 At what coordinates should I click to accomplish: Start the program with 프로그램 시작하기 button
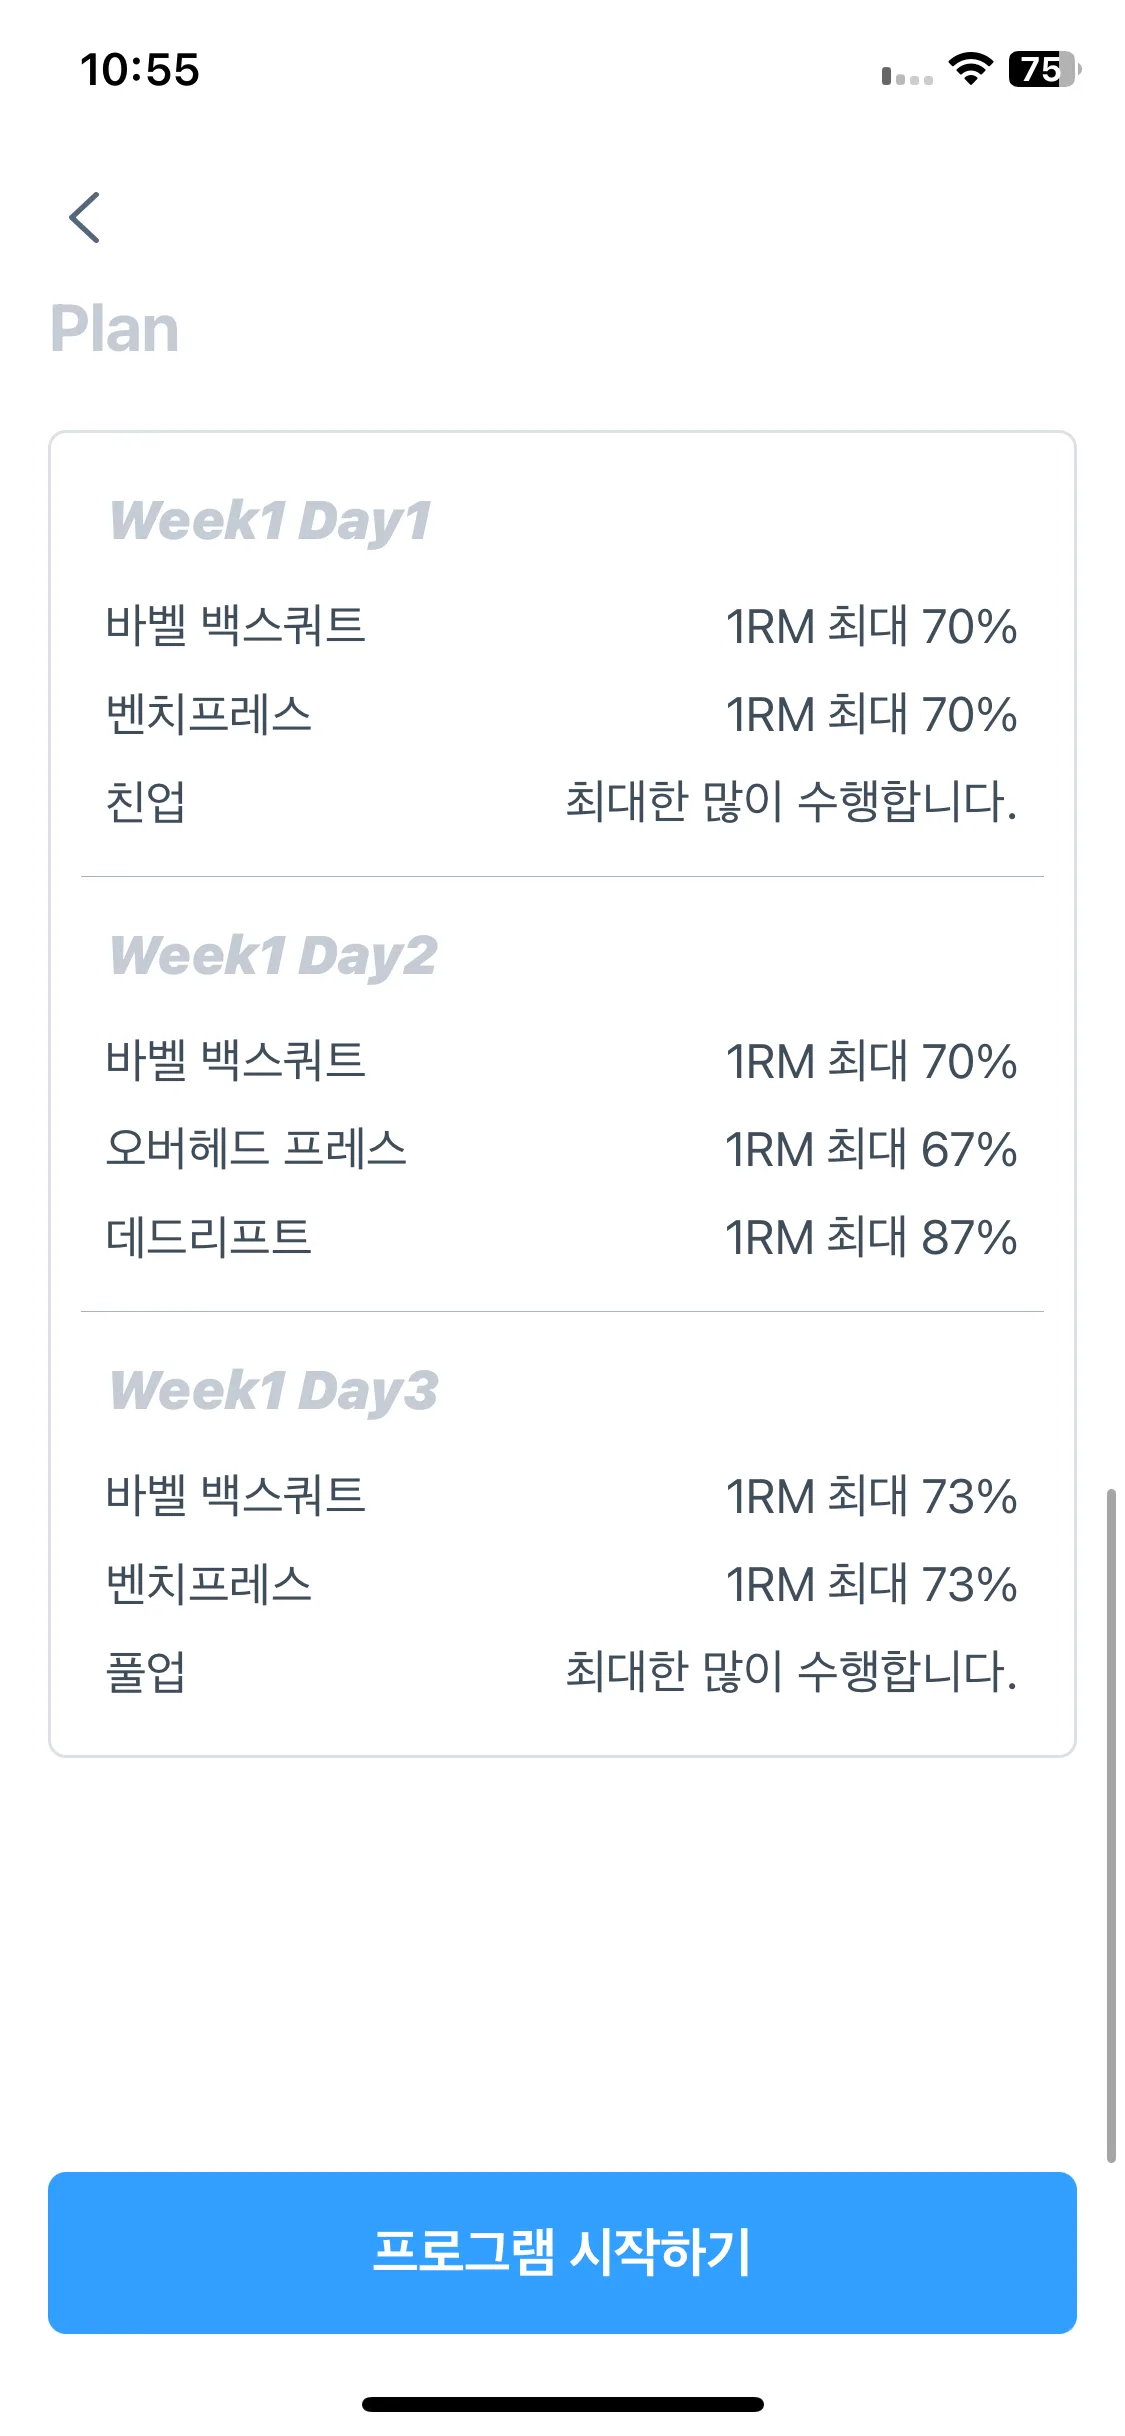562,2252
